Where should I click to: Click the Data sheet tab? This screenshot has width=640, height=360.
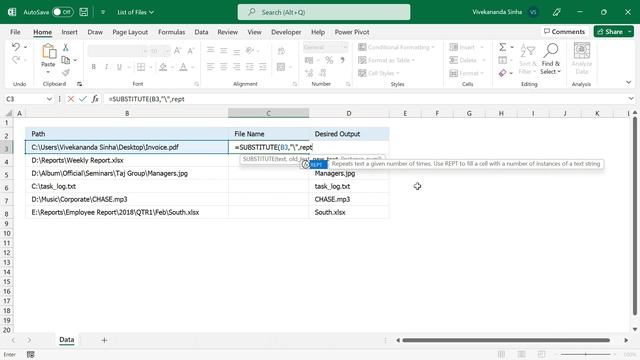(67, 340)
